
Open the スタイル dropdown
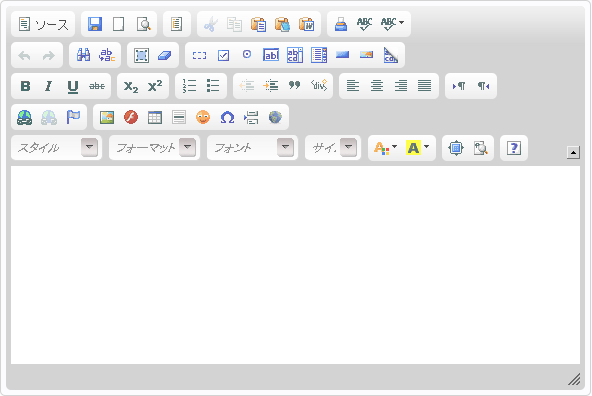point(56,148)
